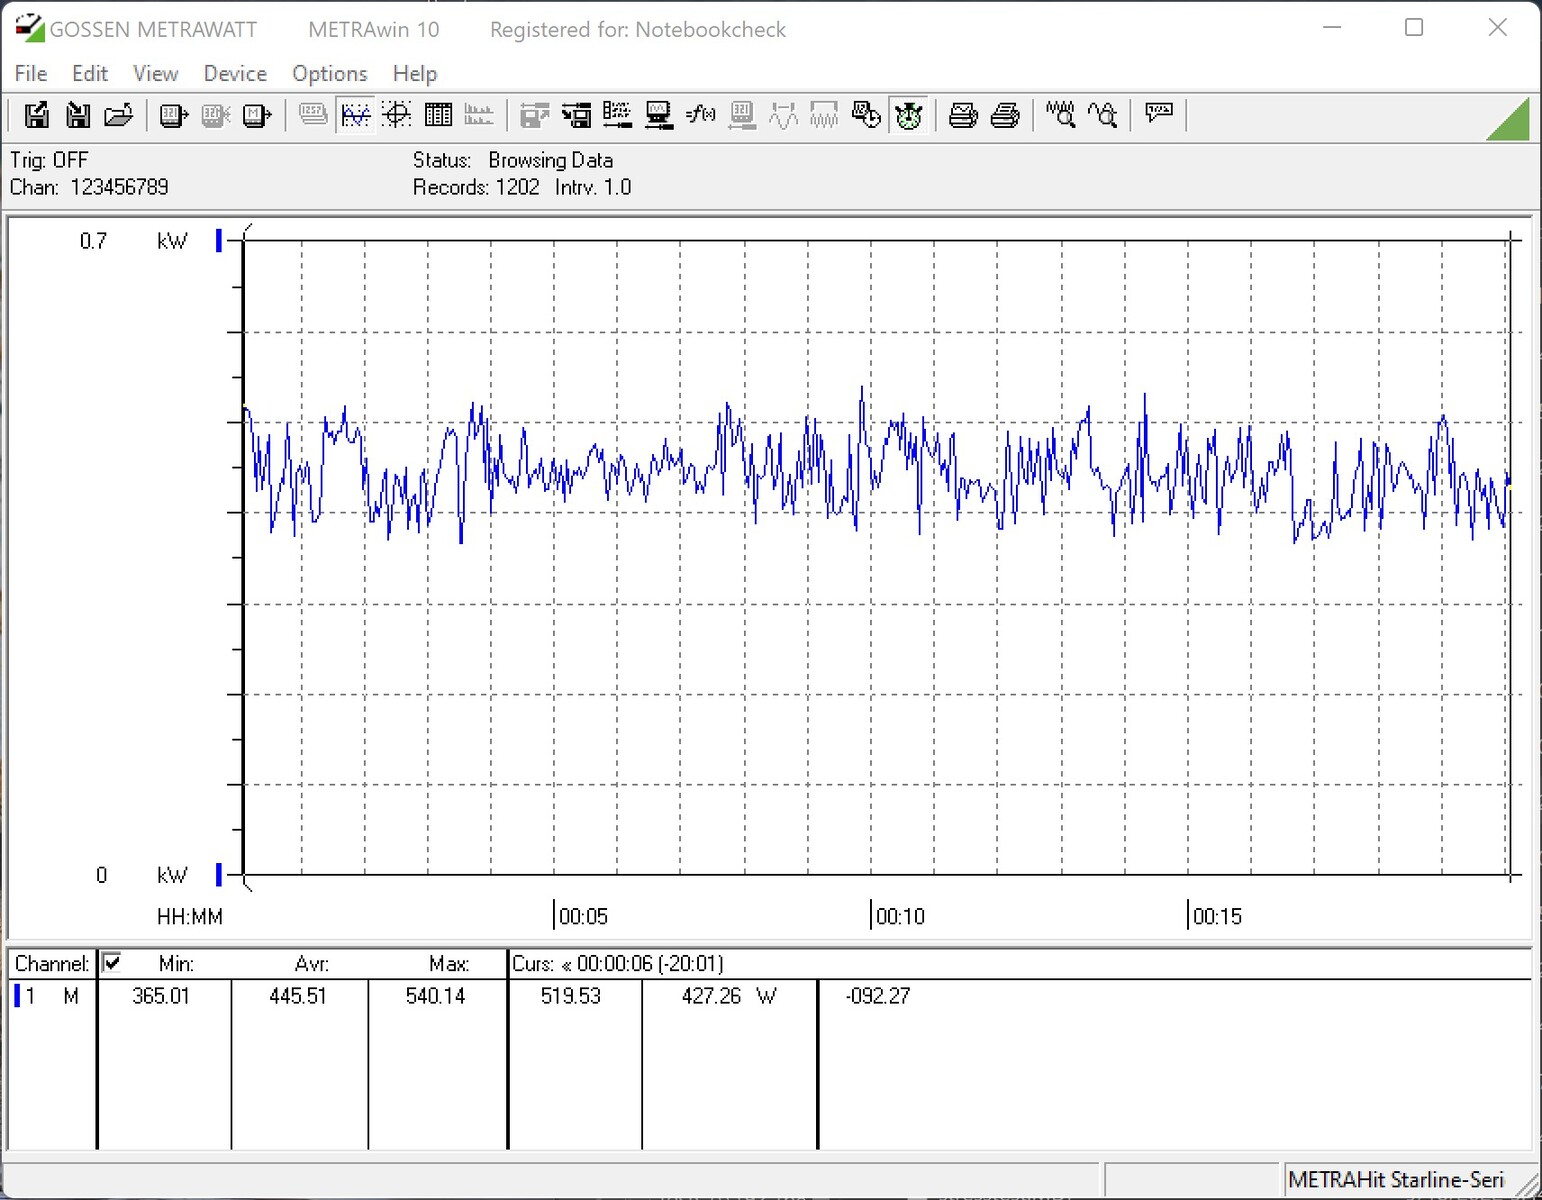Click the first floppy disk save icon
Viewport: 1542px width, 1200px height.
click(x=37, y=116)
